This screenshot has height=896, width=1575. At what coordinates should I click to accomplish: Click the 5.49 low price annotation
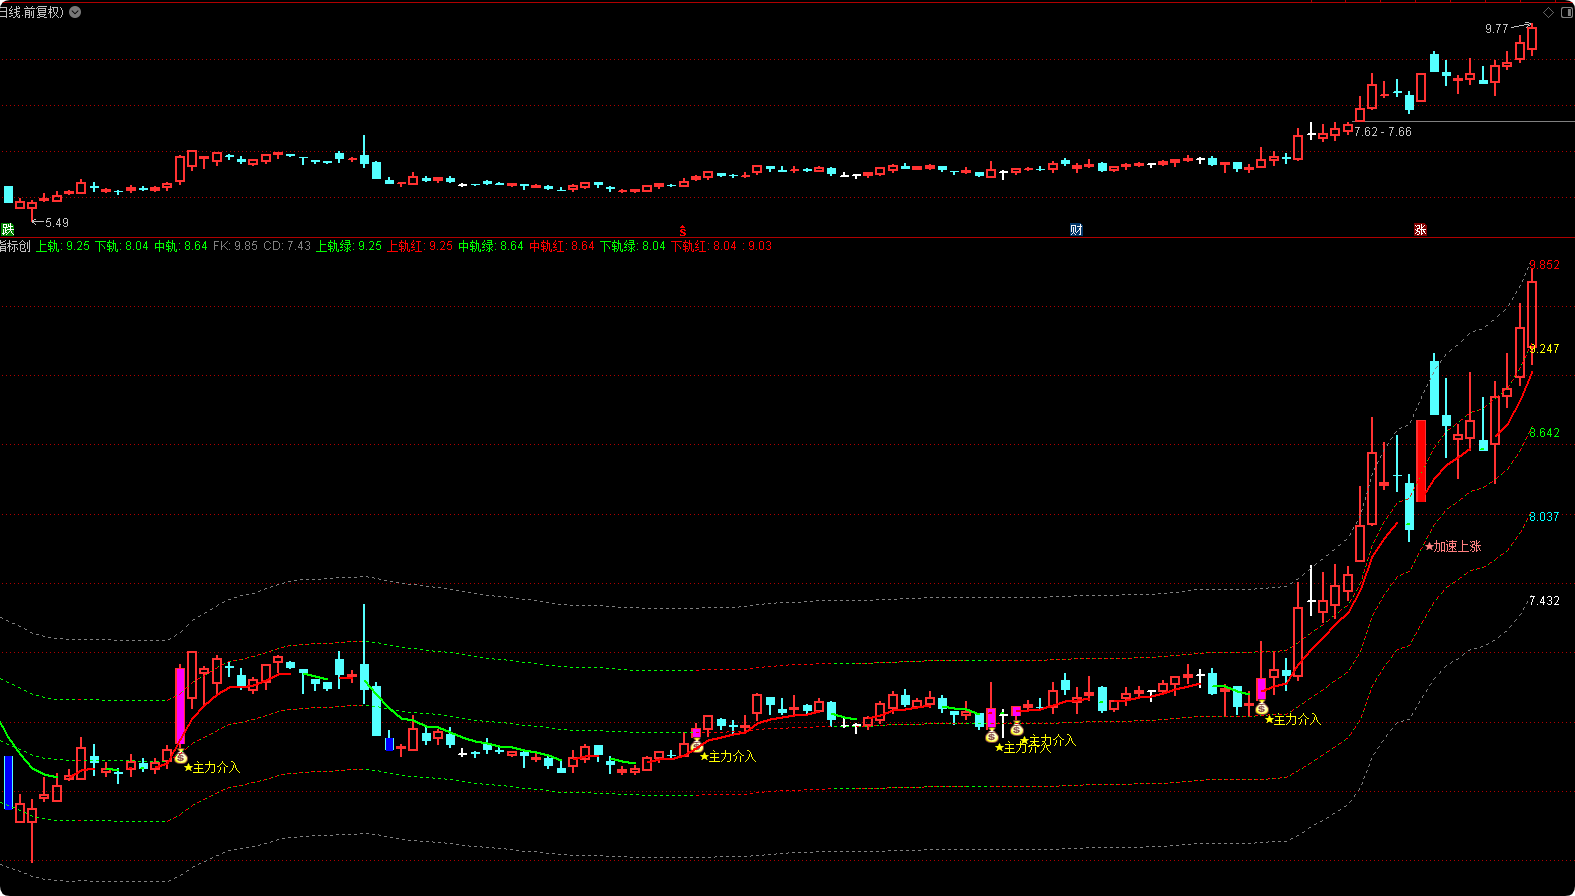tap(57, 223)
